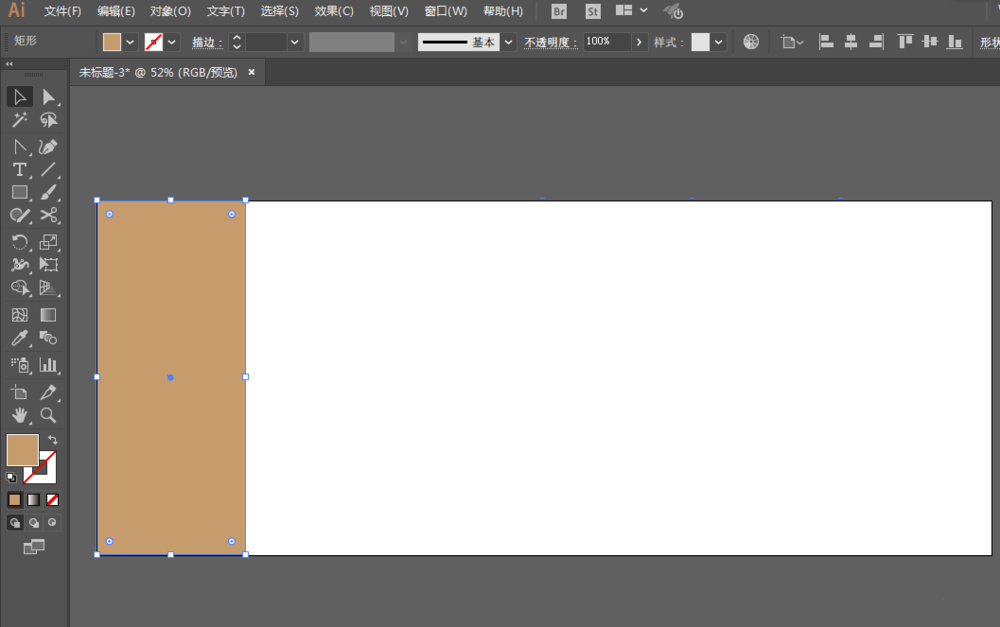Select the Magic Wand tool
Image resolution: width=1000 pixels, height=627 pixels.
[20, 121]
